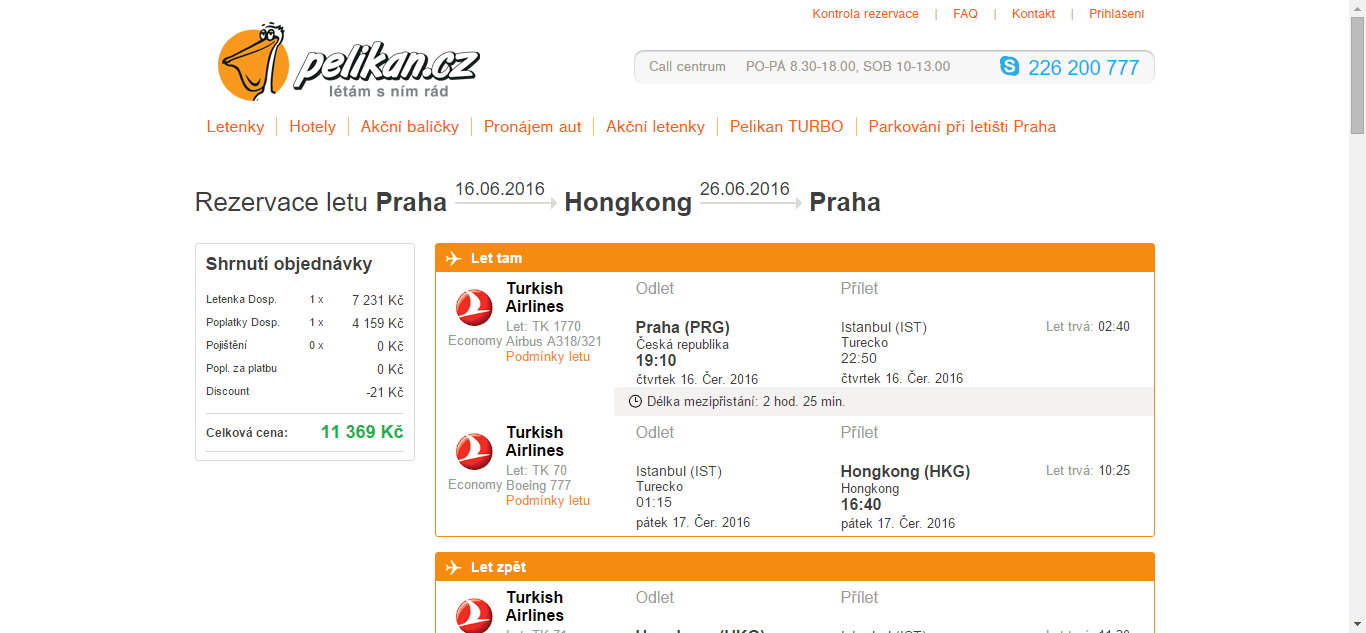
Task: Open the FAQ page
Action: 965,13
